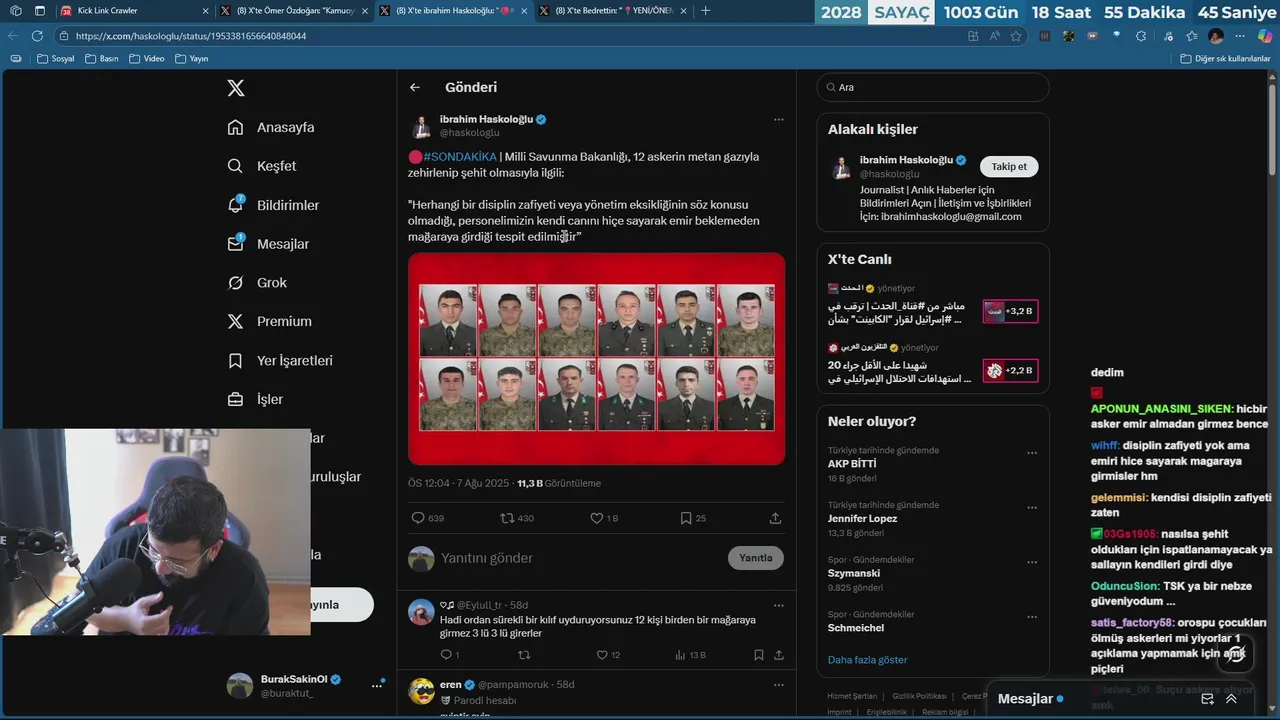Open browser extensions puzzle icon
The height and width of the screenshot is (720, 1280).
click(1141, 35)
